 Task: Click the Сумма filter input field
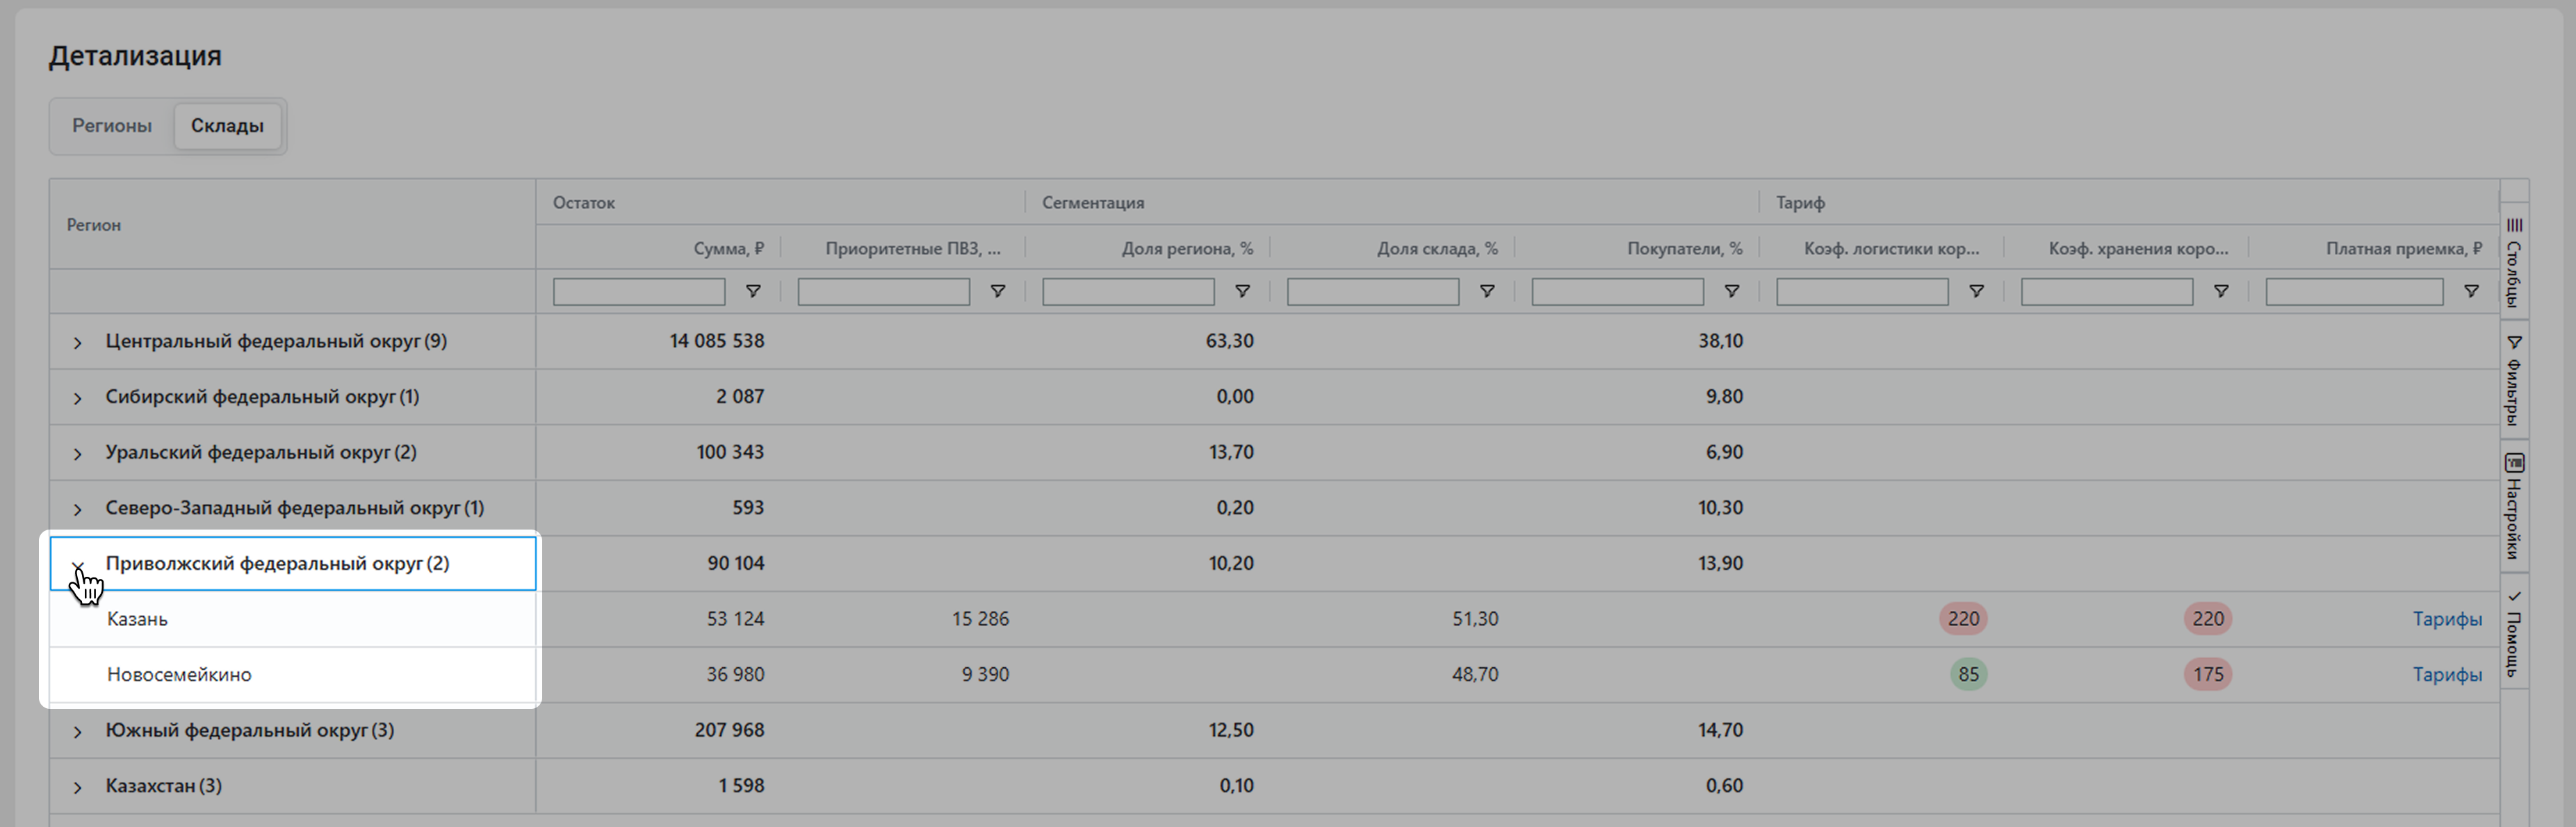coord(638,292)
